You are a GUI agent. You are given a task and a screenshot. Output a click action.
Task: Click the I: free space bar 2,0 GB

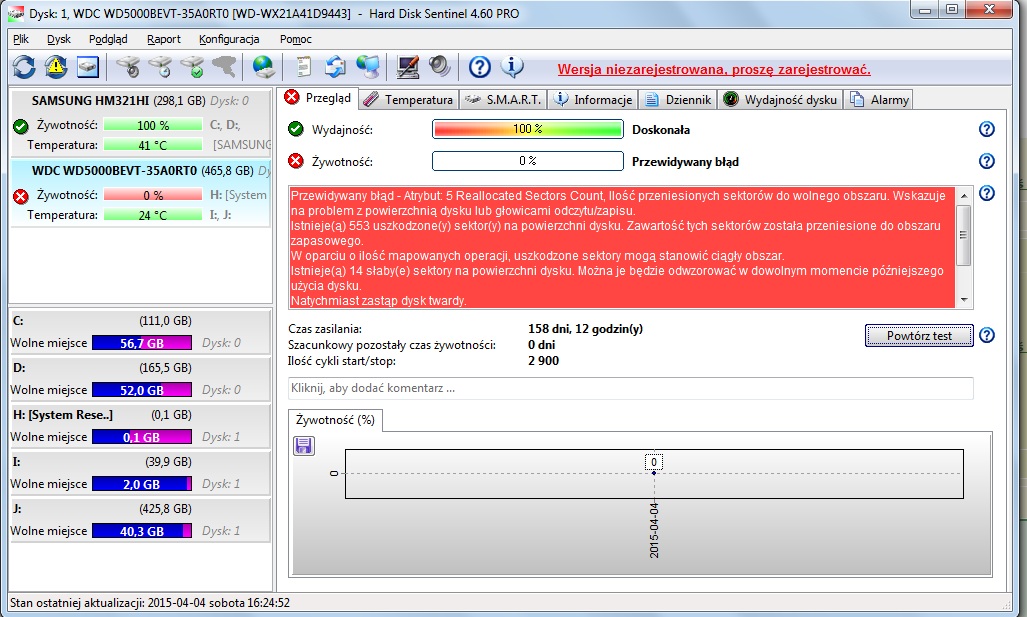tap(142, 484)
